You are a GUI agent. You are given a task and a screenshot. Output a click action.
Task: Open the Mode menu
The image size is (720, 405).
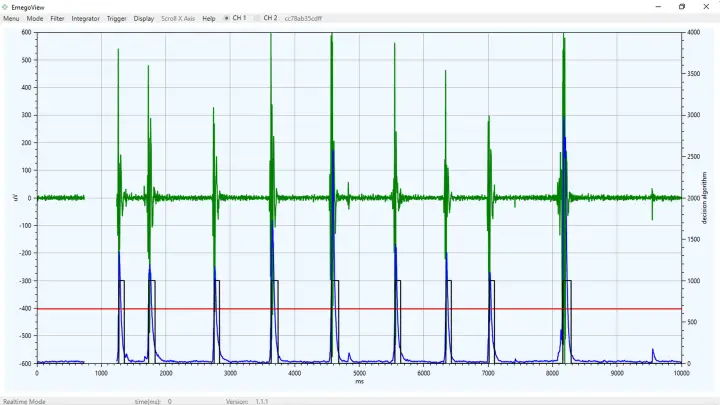coord(35,18)
